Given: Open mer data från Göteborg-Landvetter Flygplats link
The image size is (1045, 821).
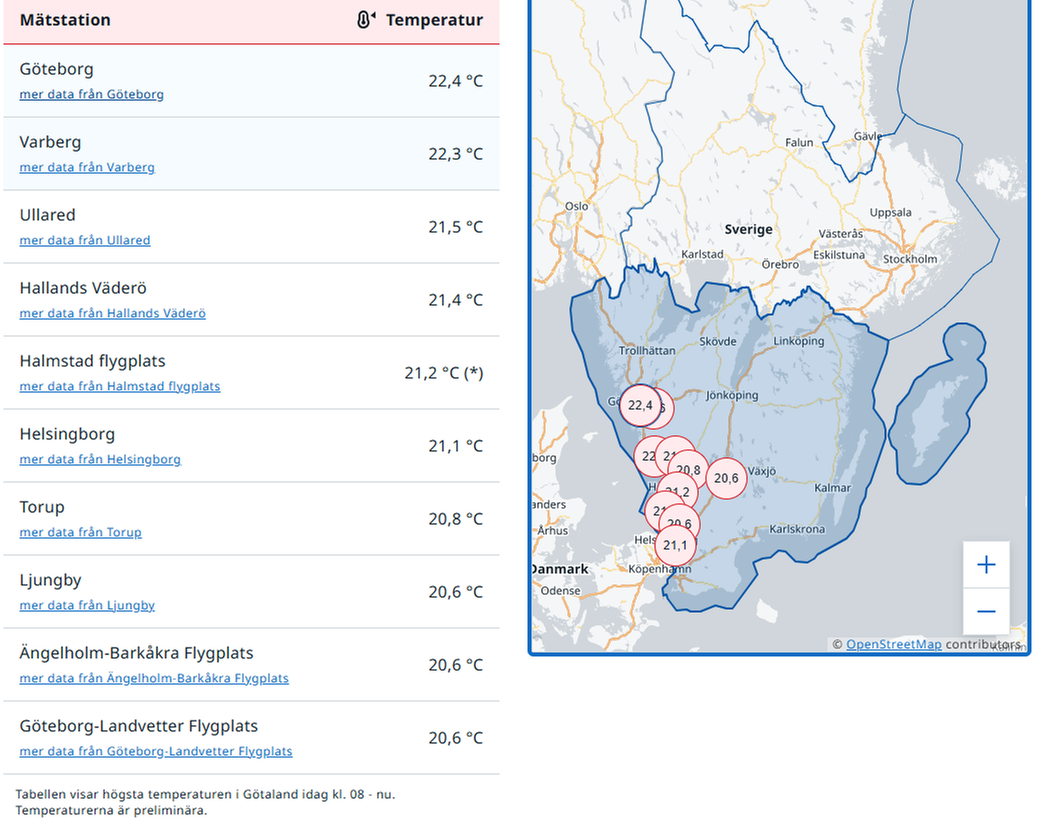Looking at the screenshot, I should tap(156, 751).
